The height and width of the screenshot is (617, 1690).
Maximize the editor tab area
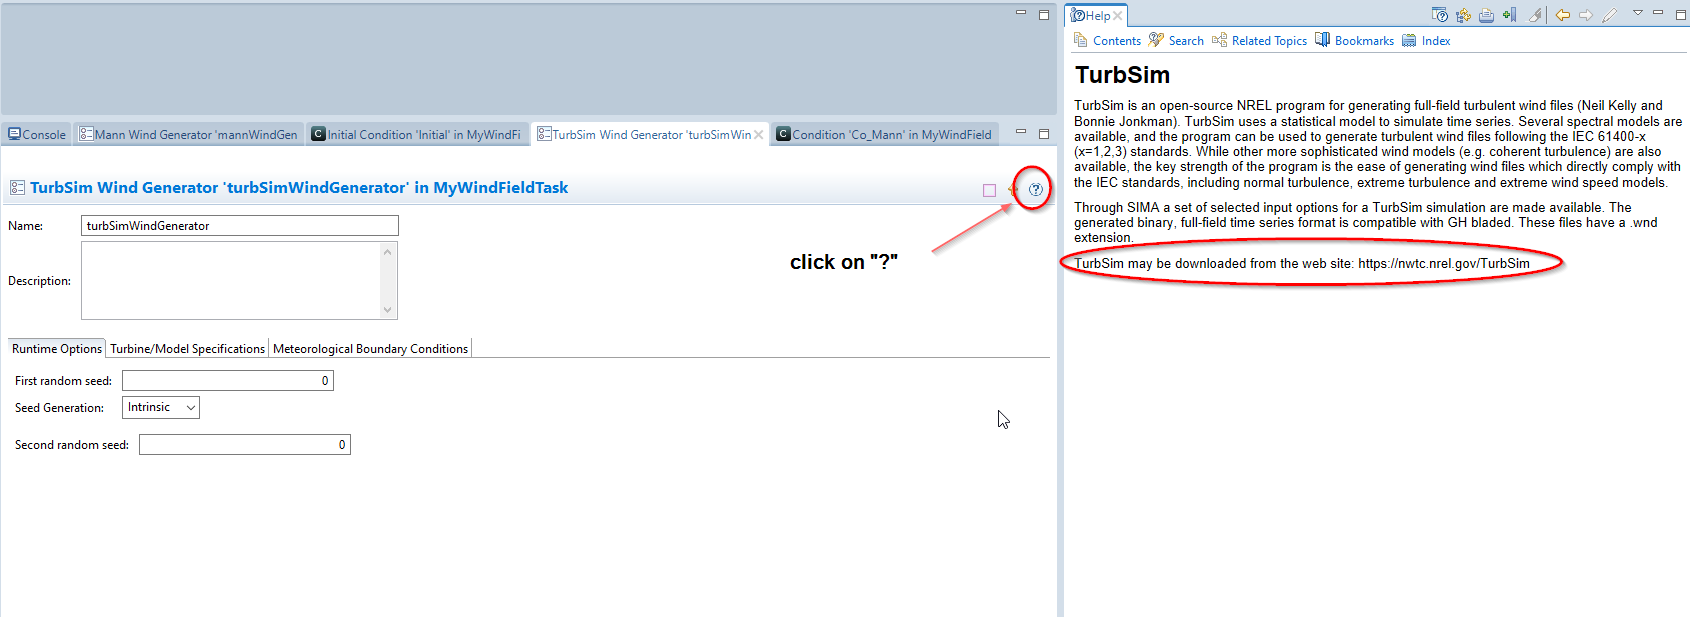click(x=1044, y=134)
